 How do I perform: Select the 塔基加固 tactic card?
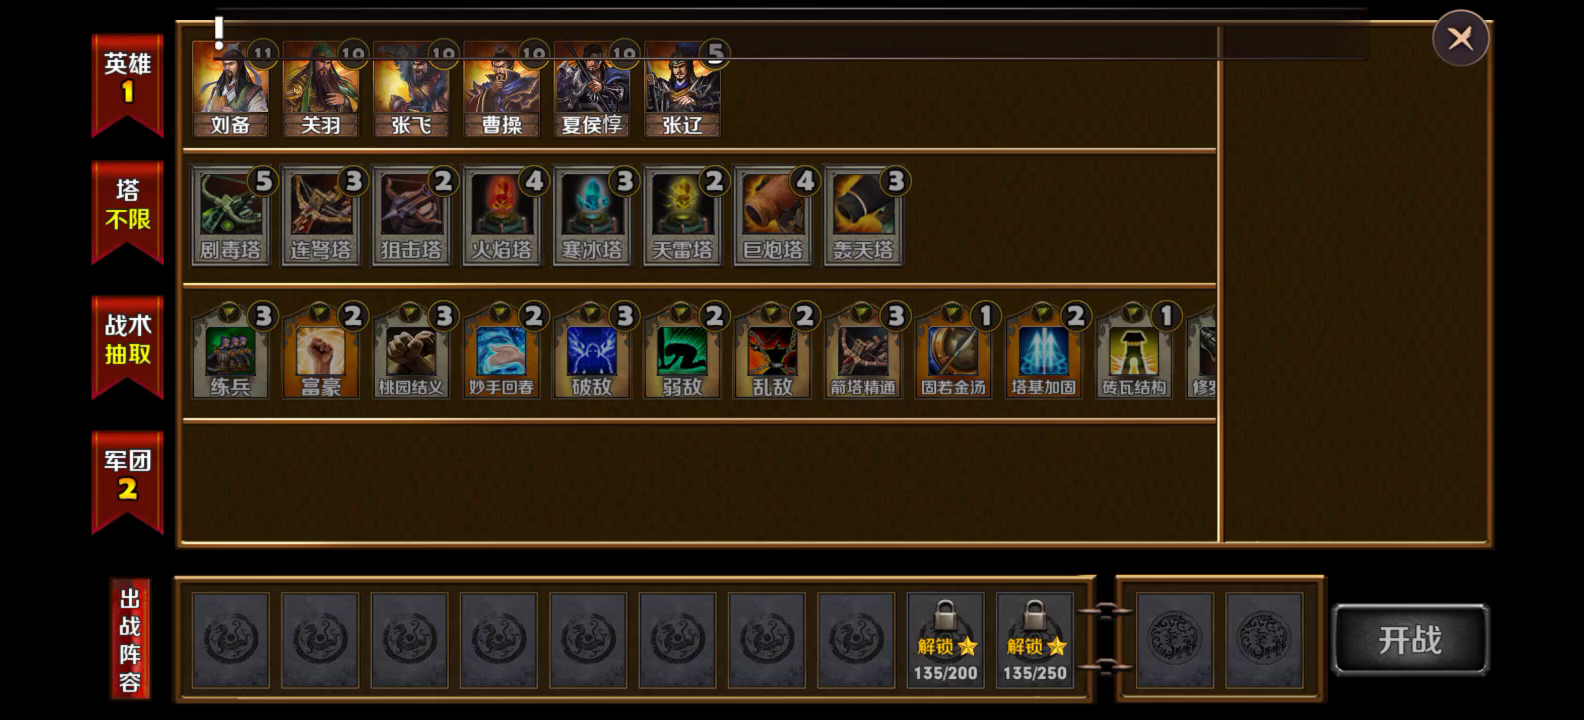tap(1043, 352)
